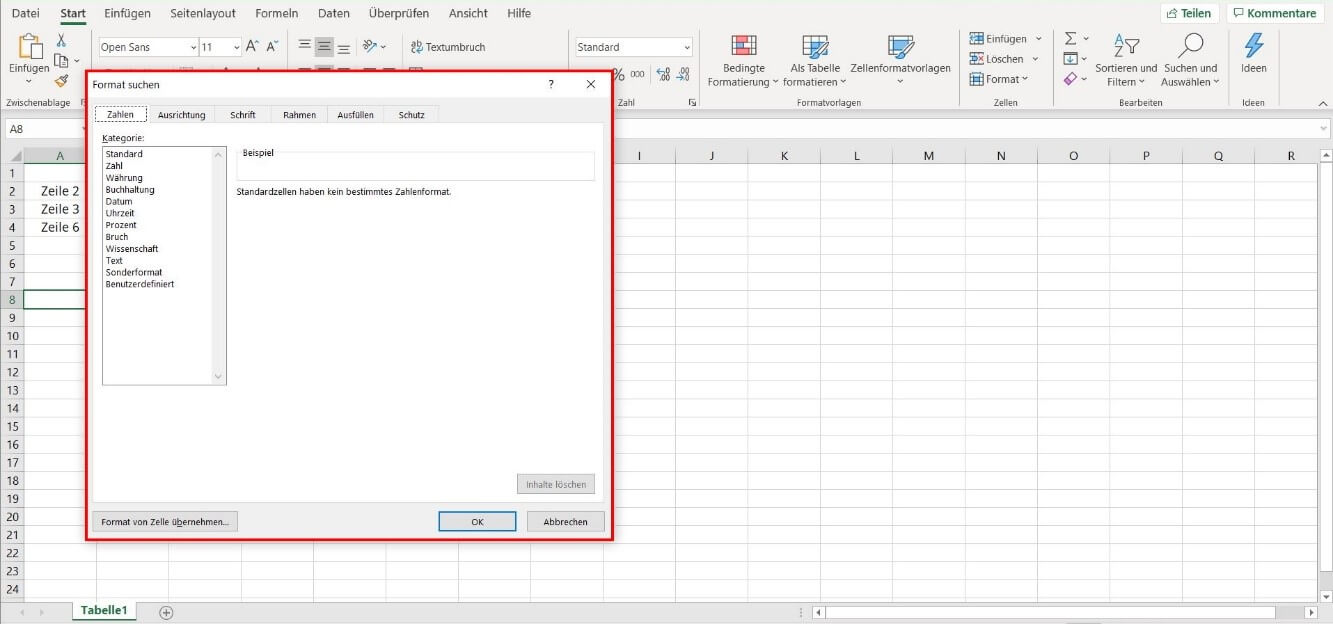Open Sortieren und Filtern
The width and height of the screenshot is (1333, 624).
coord(1126,61)
